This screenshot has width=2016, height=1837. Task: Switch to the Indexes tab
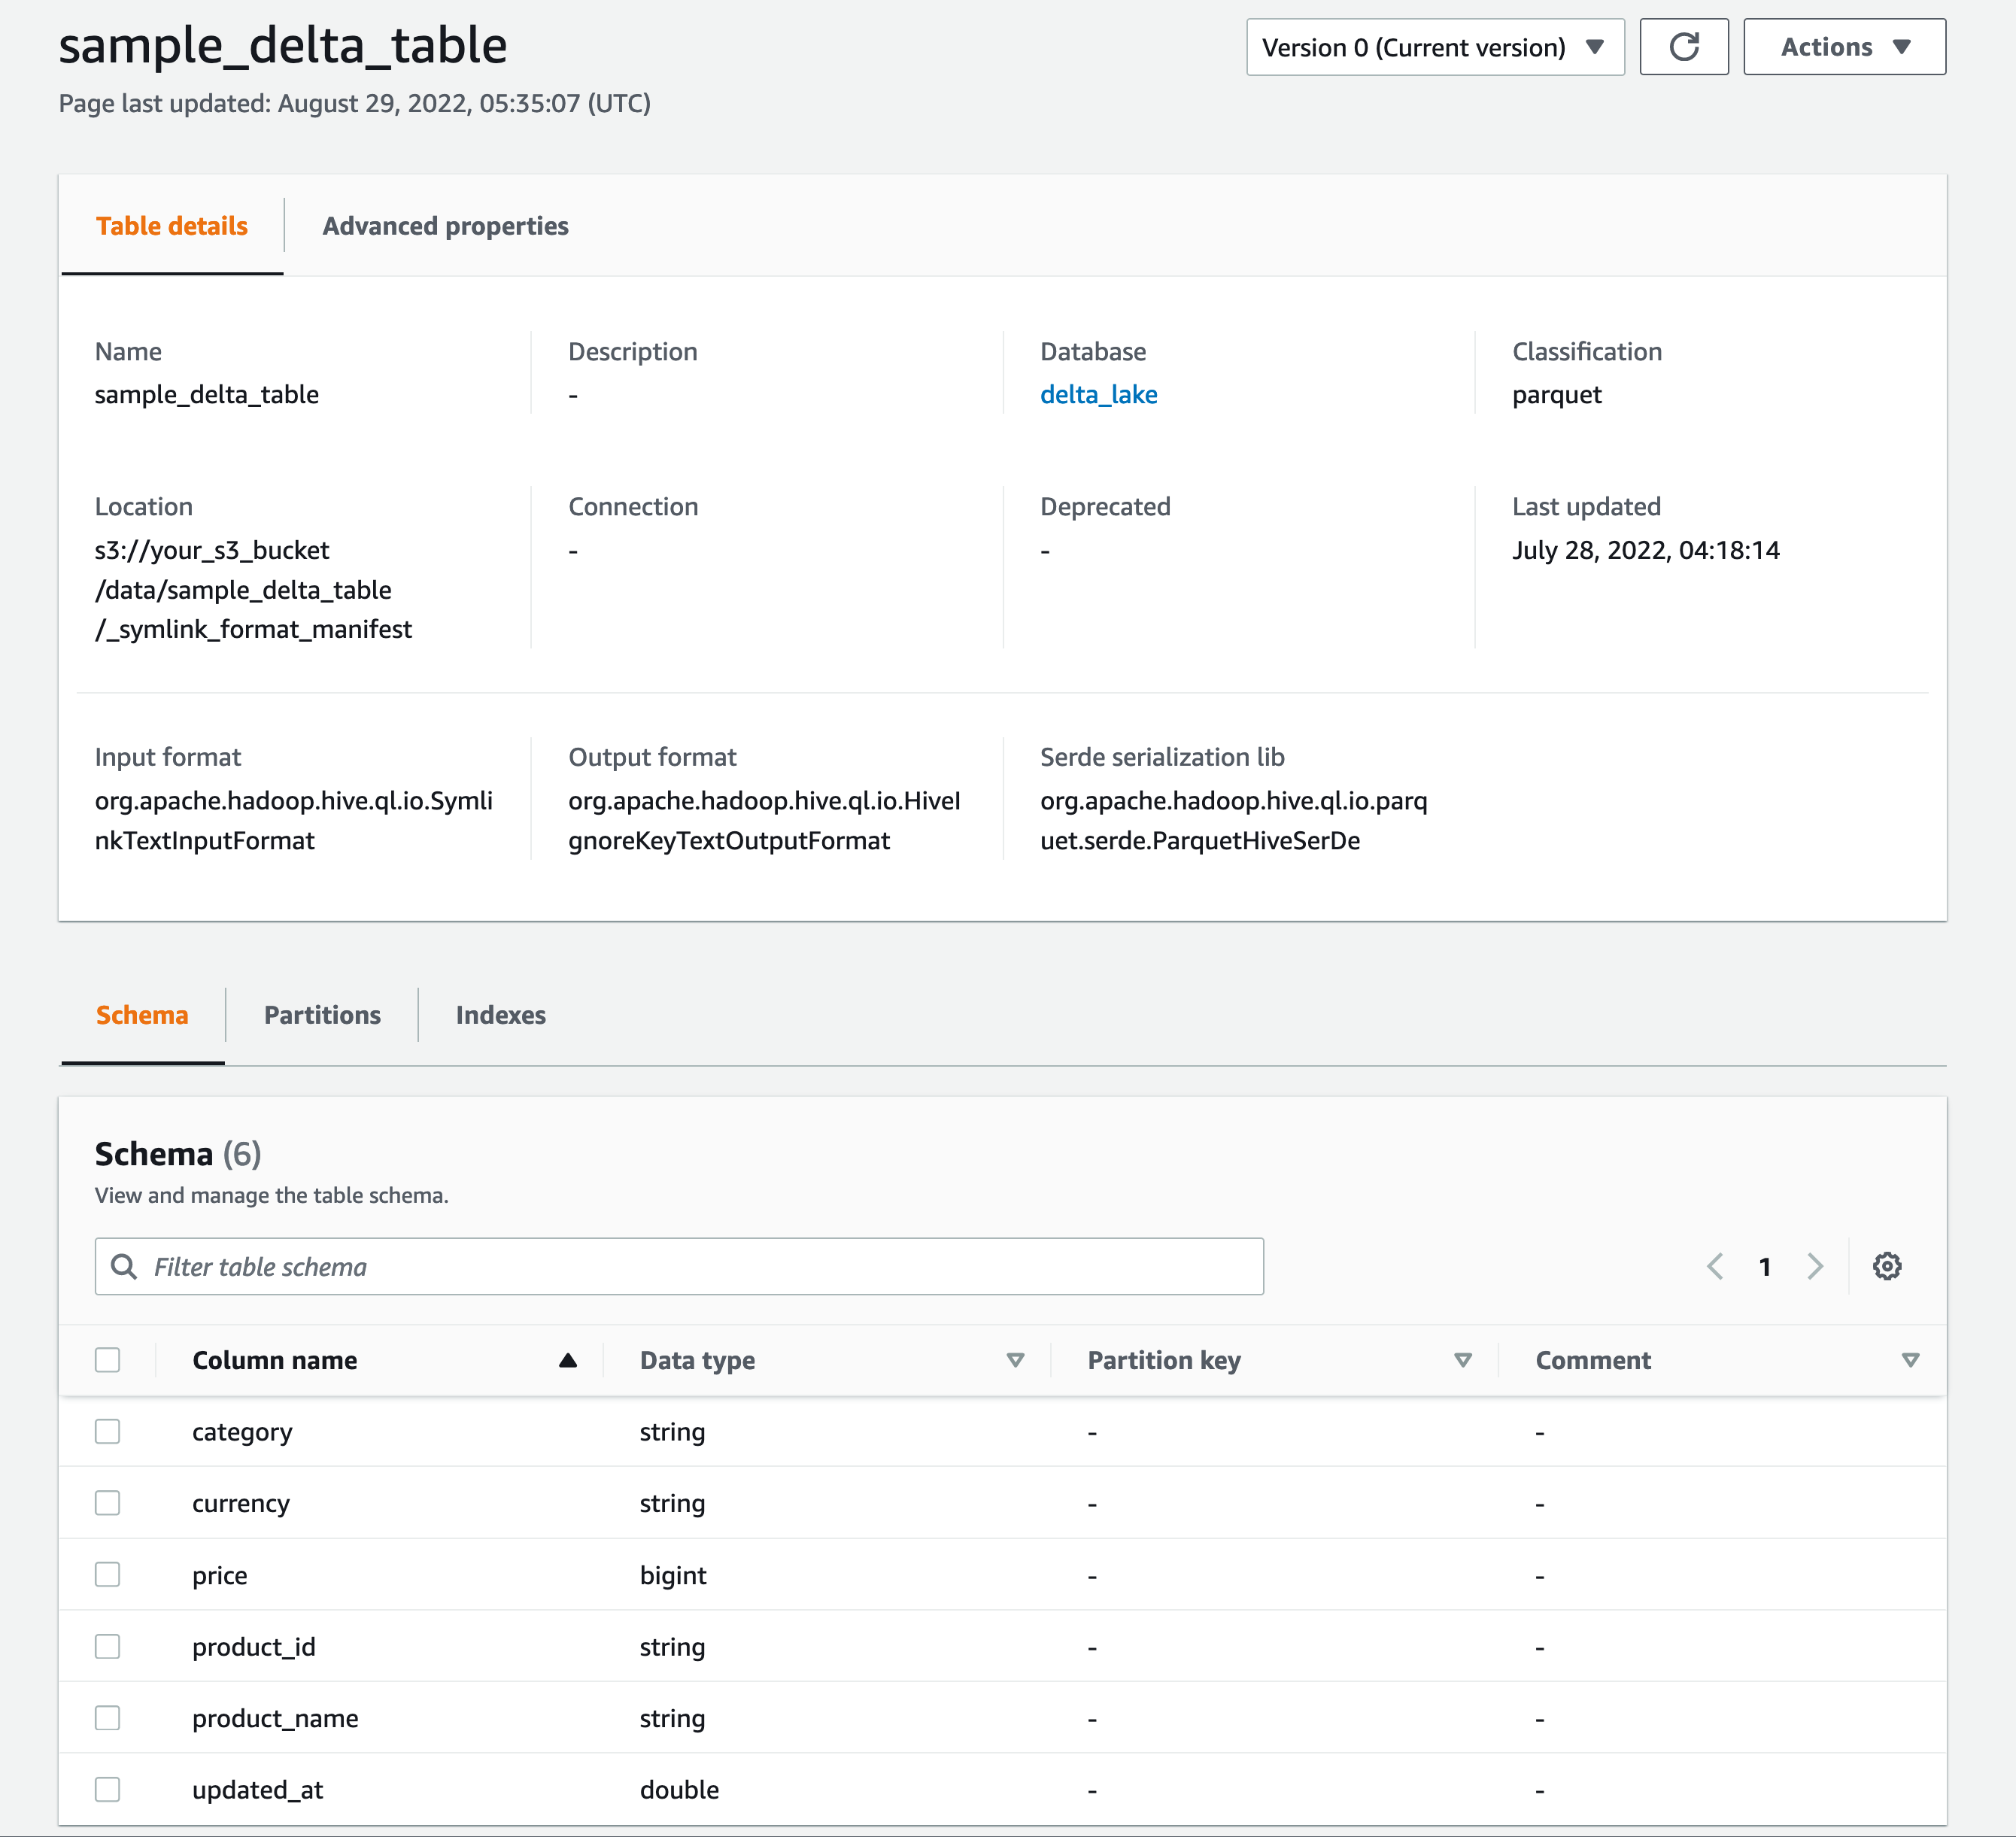tap(500, 1015)
